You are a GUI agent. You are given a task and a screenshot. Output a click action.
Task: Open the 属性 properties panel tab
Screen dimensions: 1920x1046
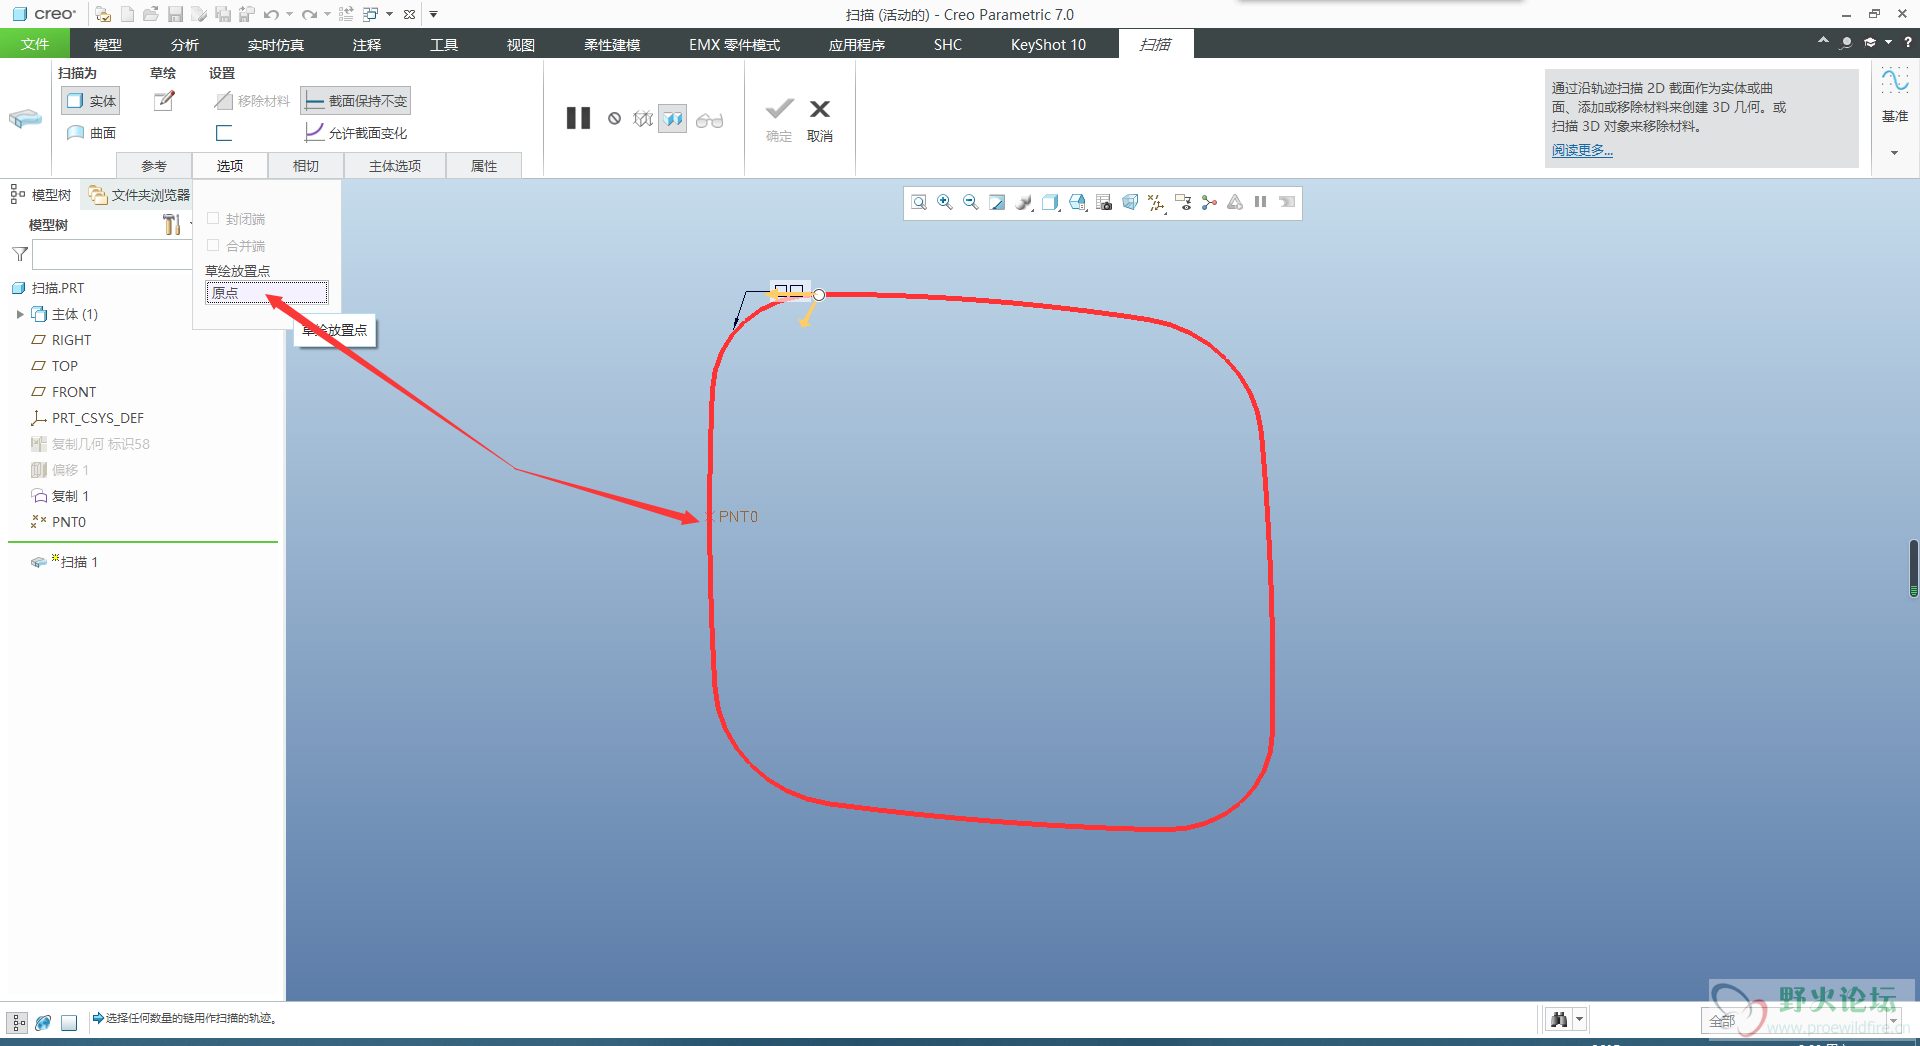click(484, 166)
